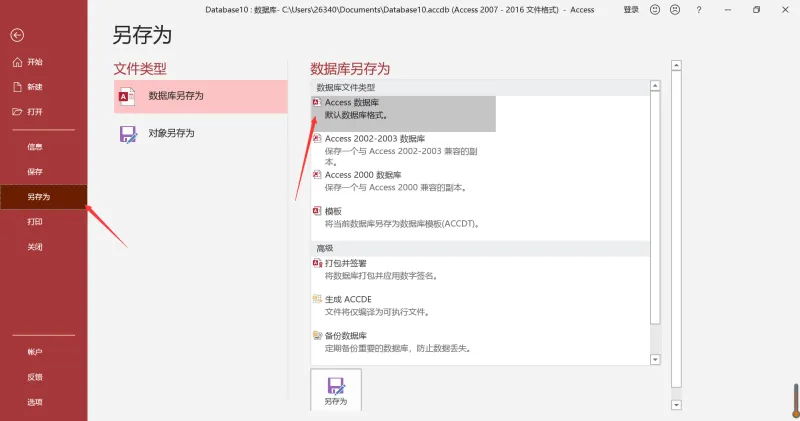This screenshot has height=421, width=800.
Task: Click the icon next to 打包并签署
Action: (x=317, y=263)
